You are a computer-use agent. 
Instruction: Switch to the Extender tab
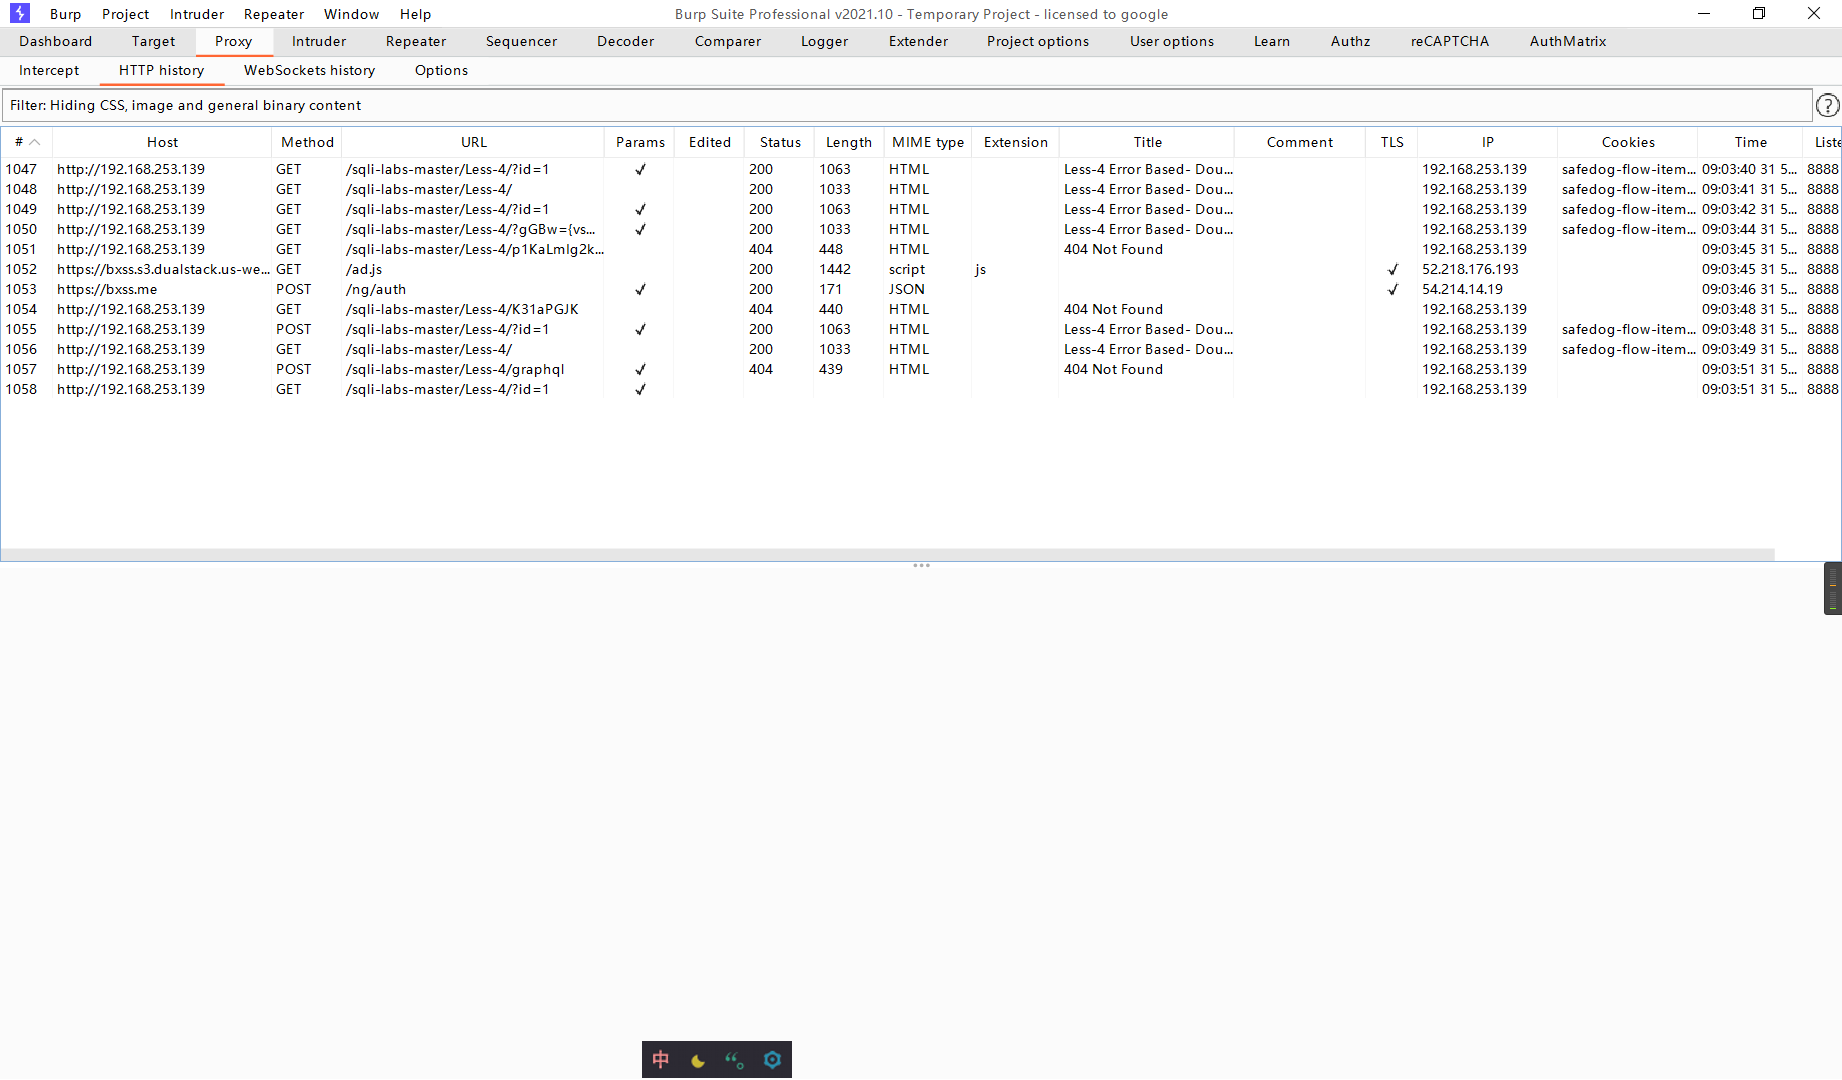click(919, 41)
